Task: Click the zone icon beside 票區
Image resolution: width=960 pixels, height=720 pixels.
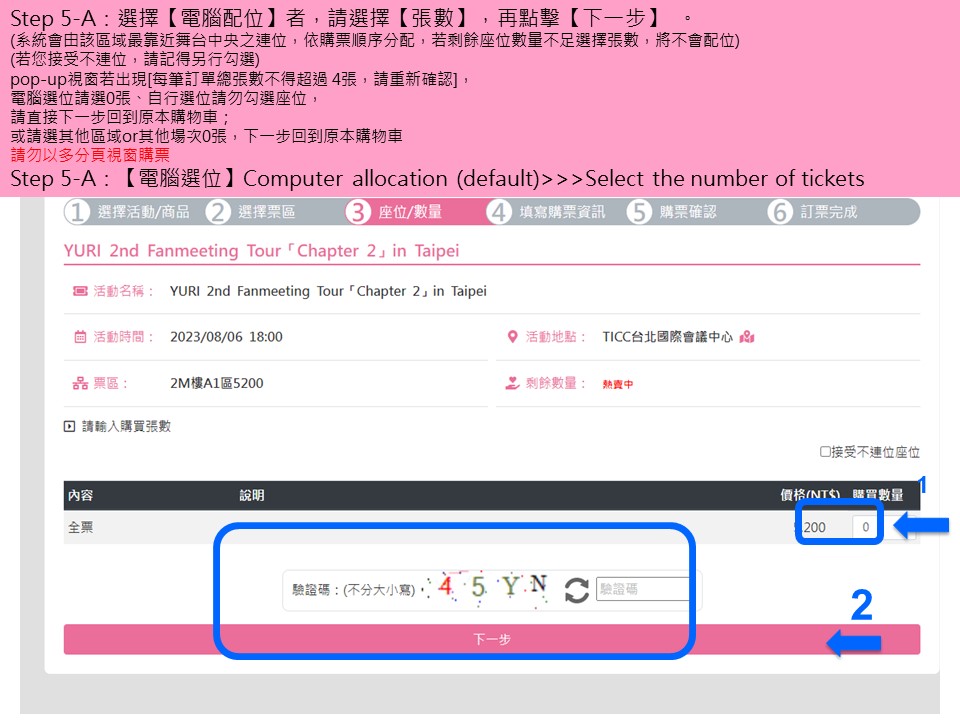Action: pyautogui.click(x=80, y=383)
